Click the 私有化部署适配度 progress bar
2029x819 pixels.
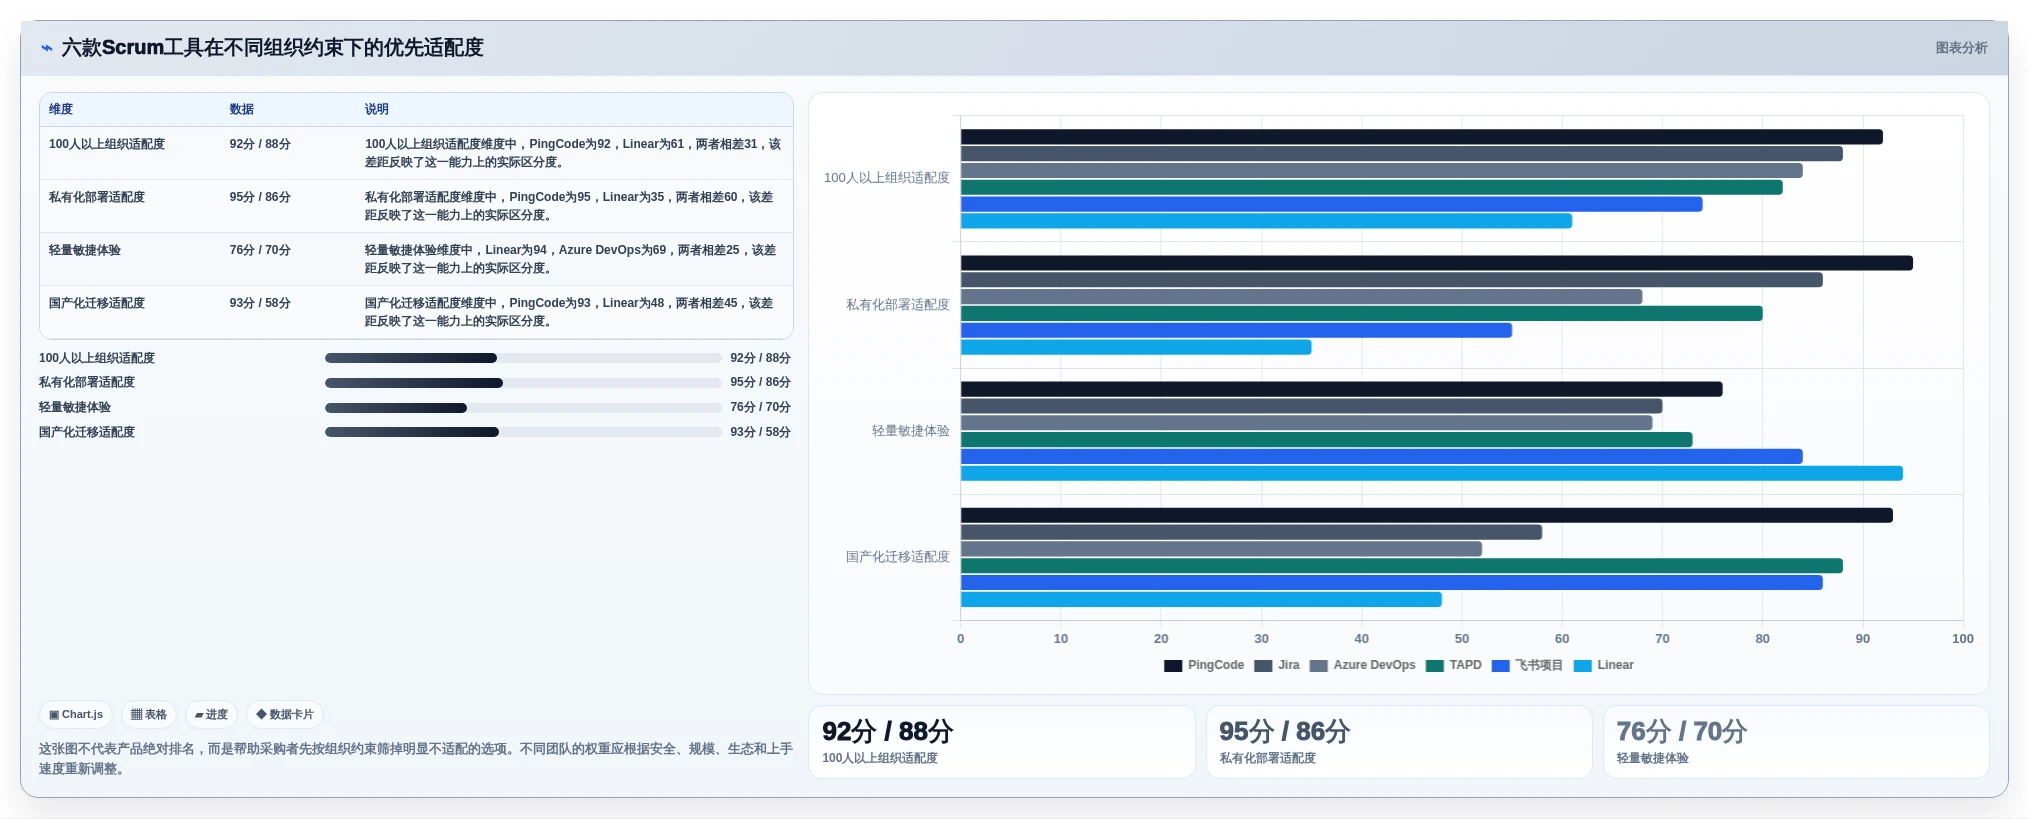tap(523, 383)
